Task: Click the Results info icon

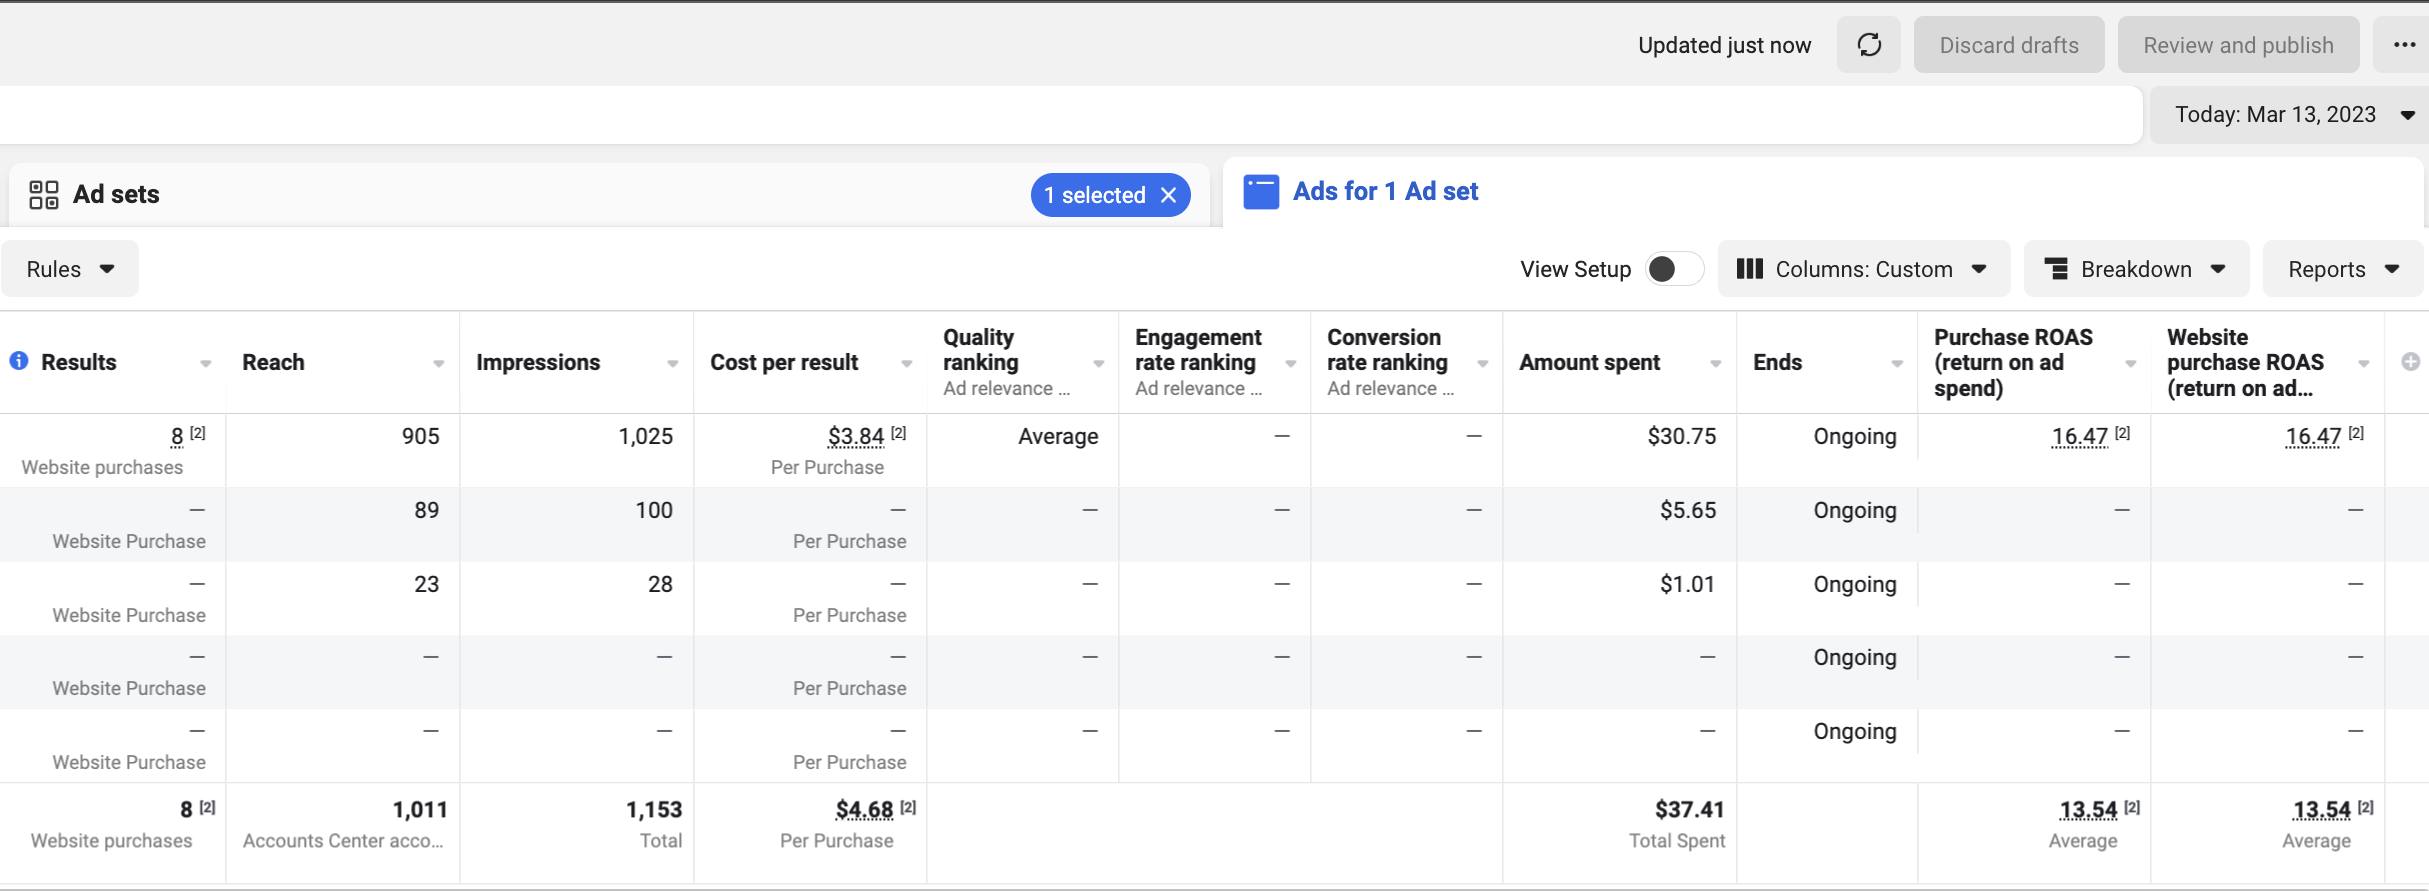Action: point(19,361)
